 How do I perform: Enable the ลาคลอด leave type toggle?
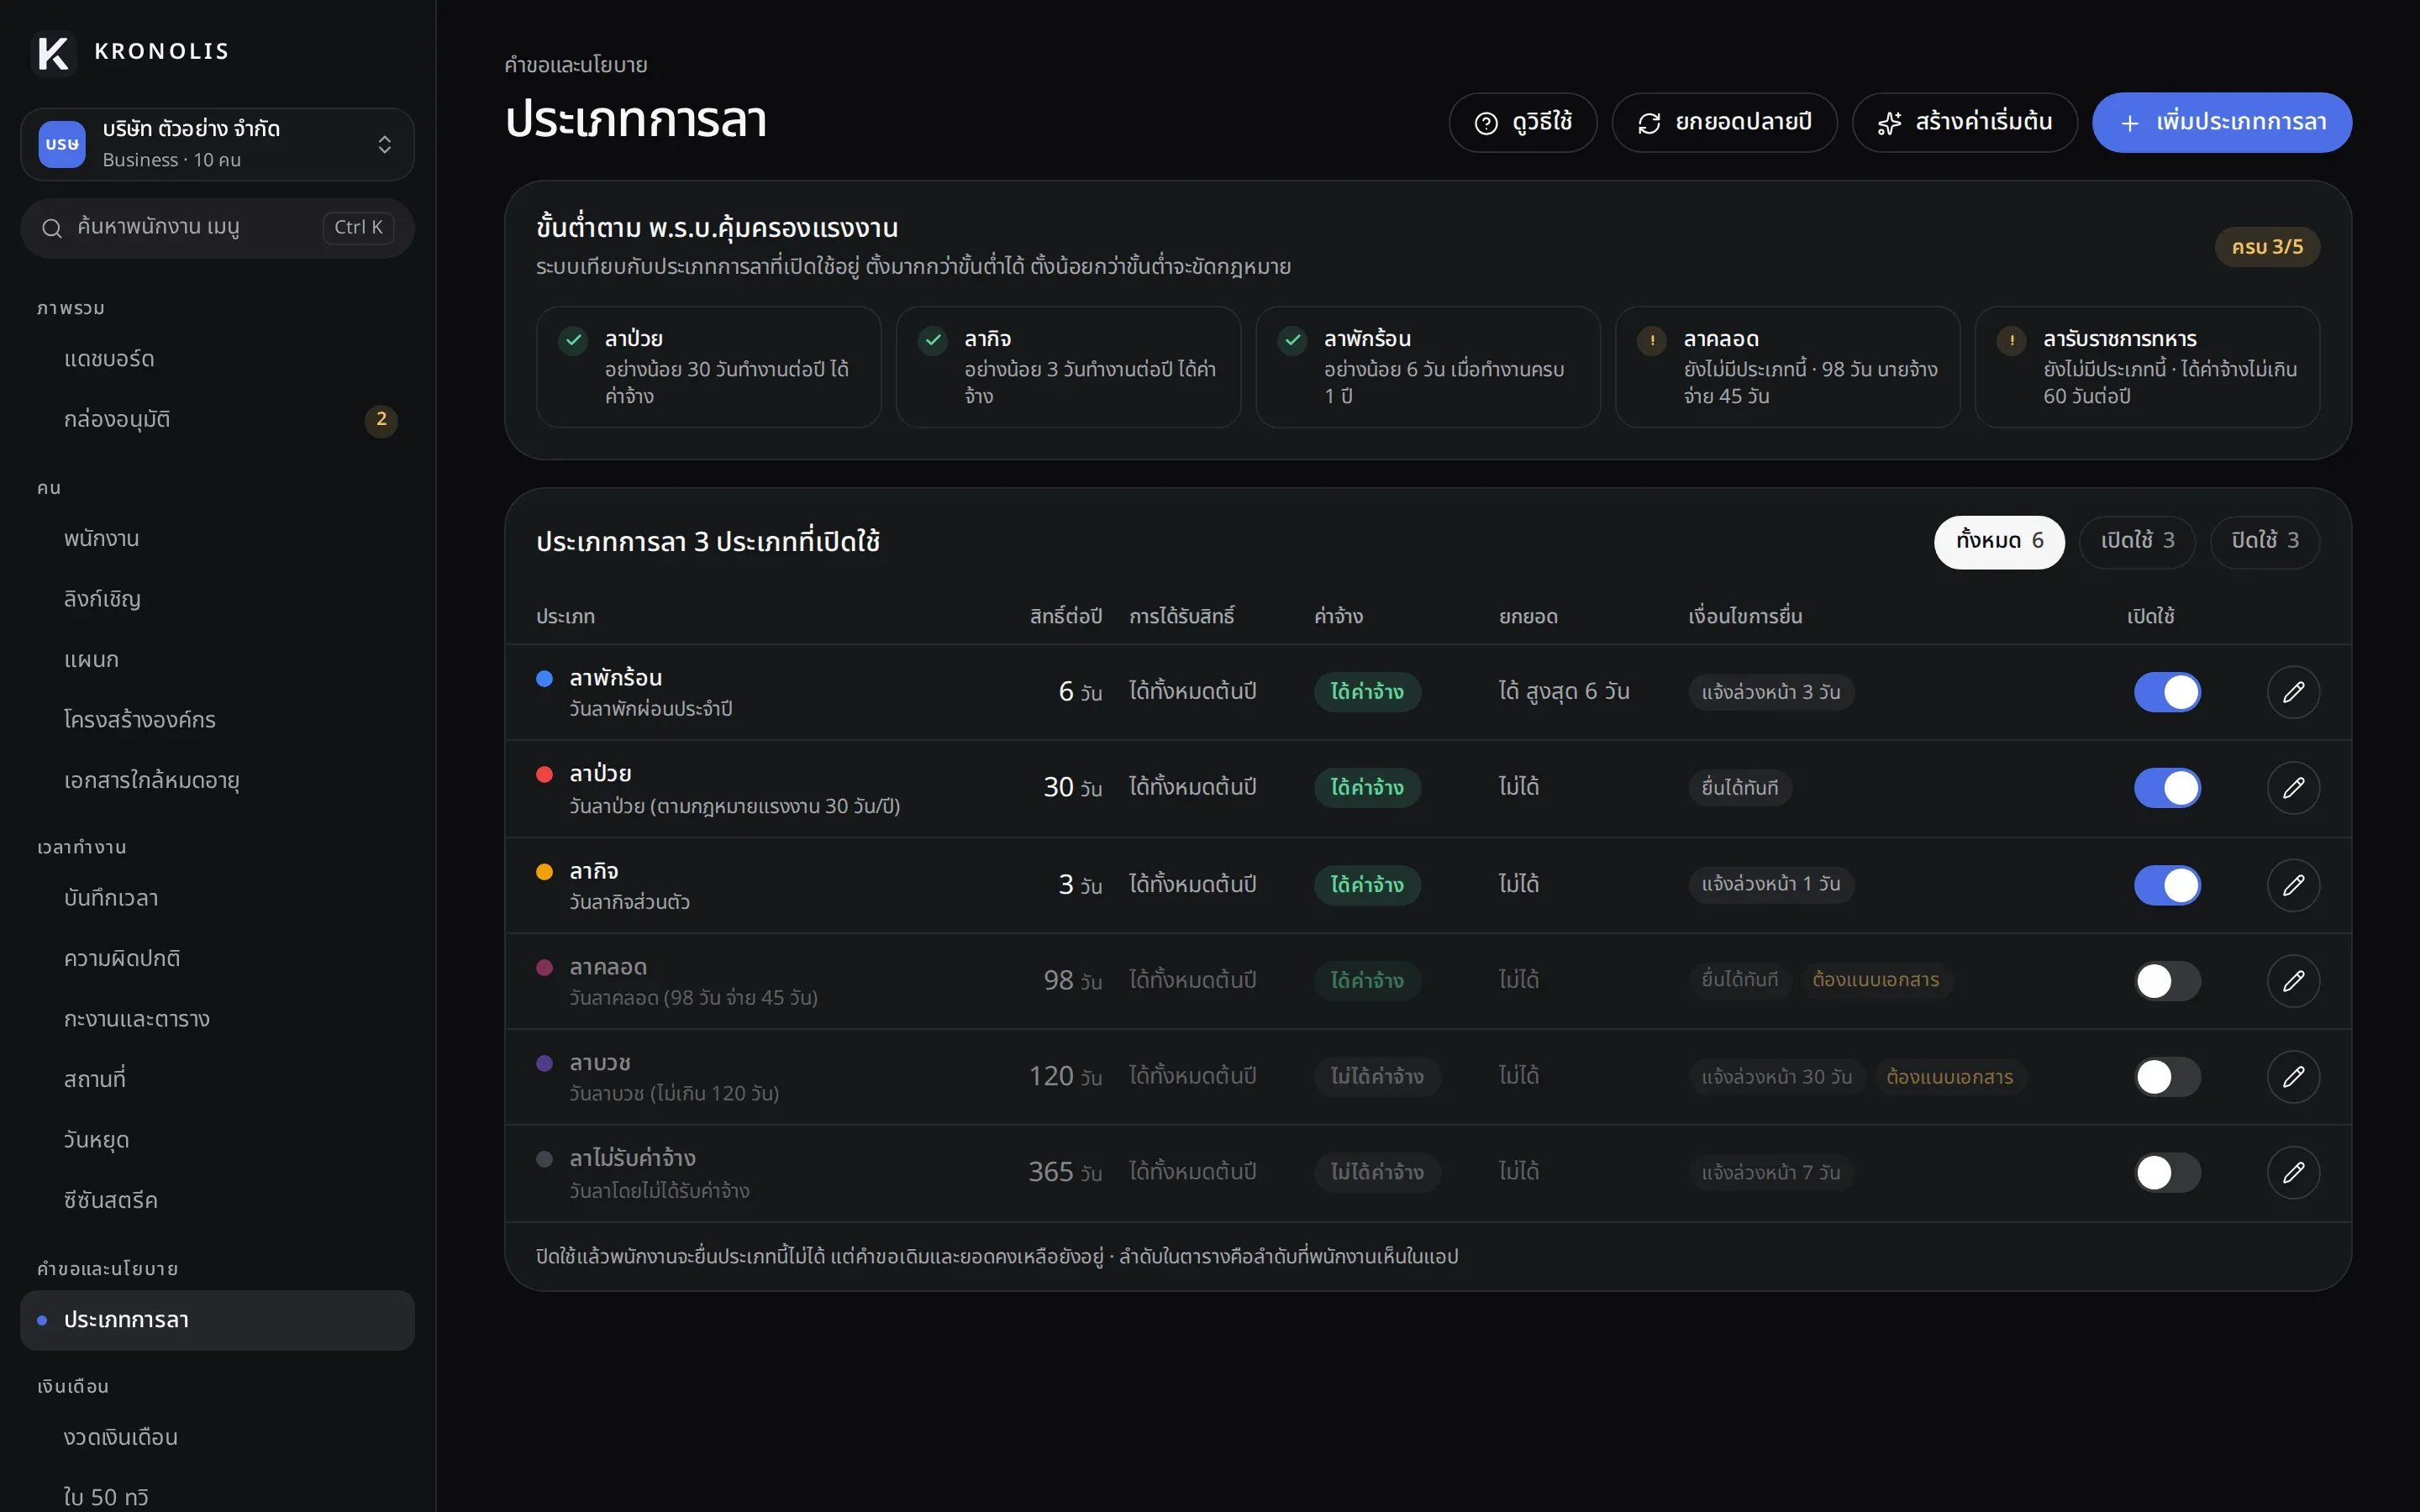(2167, 981)
